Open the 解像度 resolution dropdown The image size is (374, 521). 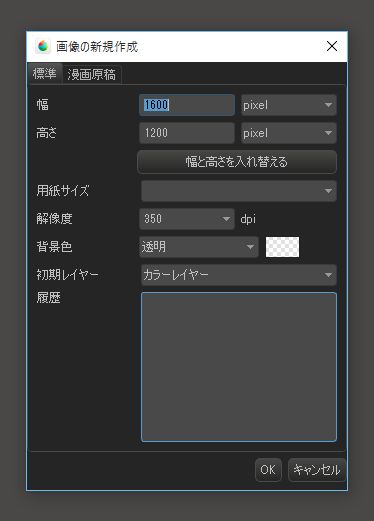click(187, 219)
